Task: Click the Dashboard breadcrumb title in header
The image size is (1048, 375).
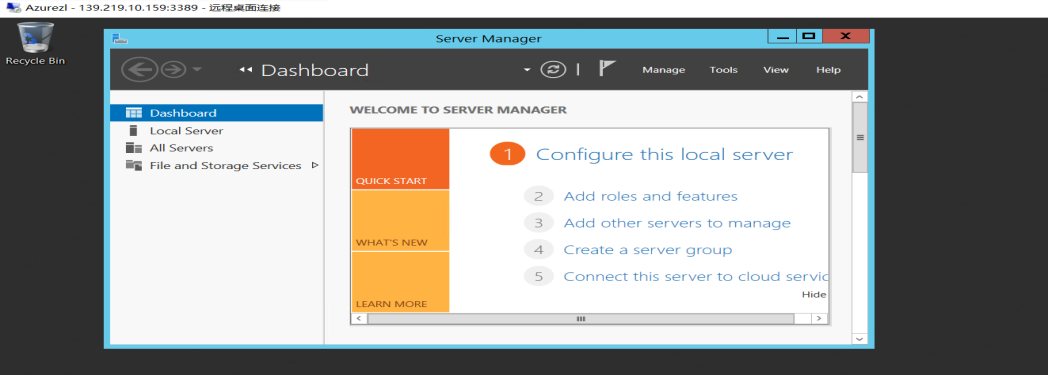Action: click(315, 70)
